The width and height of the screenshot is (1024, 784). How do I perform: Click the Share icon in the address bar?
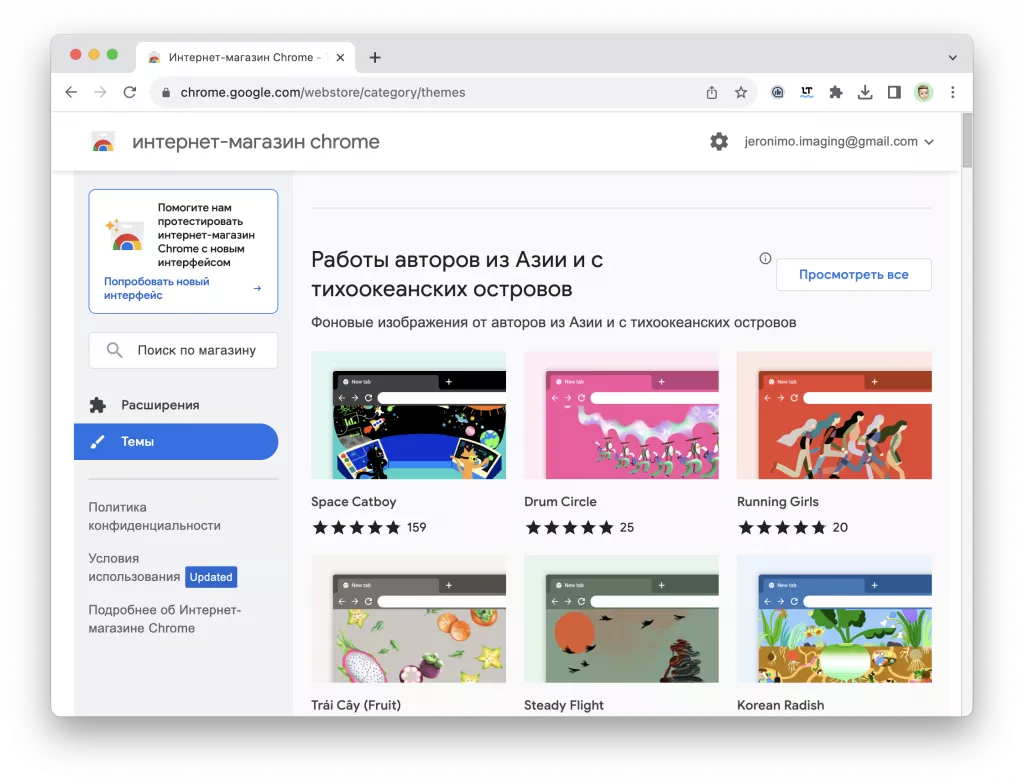coord(711,92)
